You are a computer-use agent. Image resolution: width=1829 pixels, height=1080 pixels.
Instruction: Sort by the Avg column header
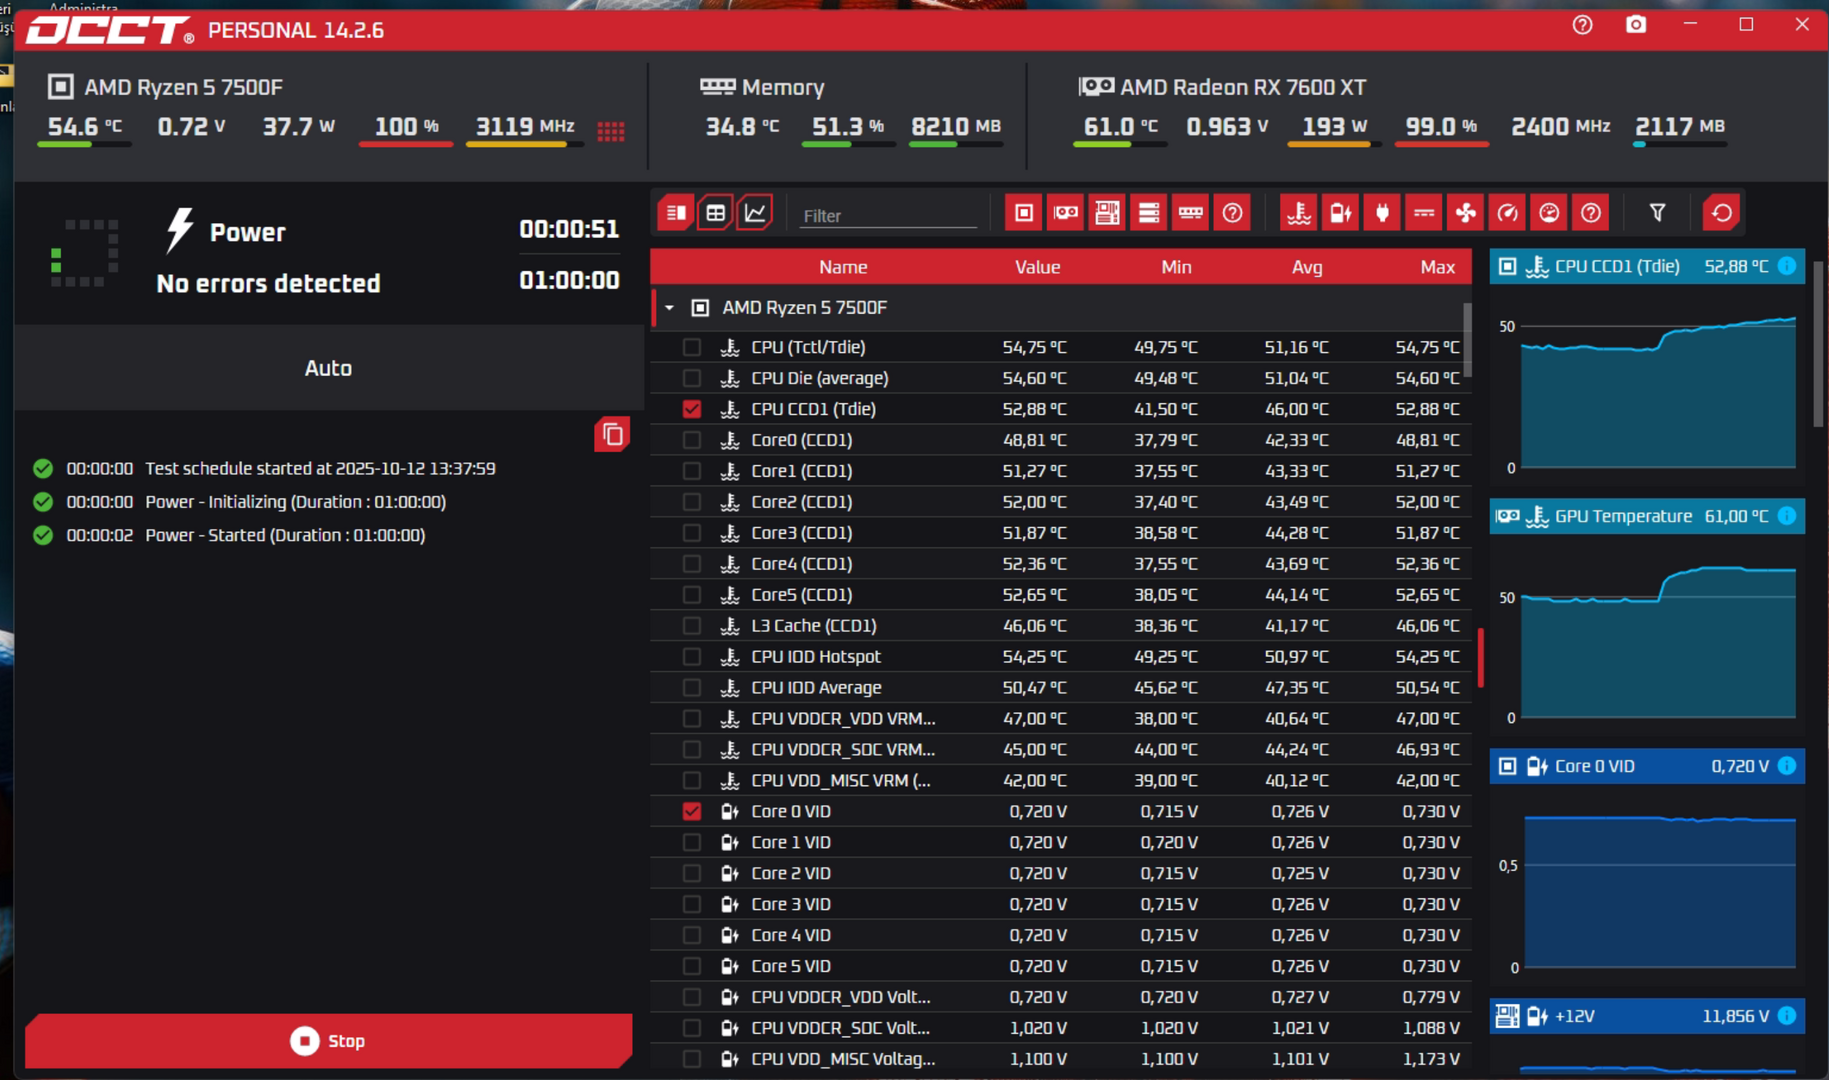click(x=1307, y=267)
